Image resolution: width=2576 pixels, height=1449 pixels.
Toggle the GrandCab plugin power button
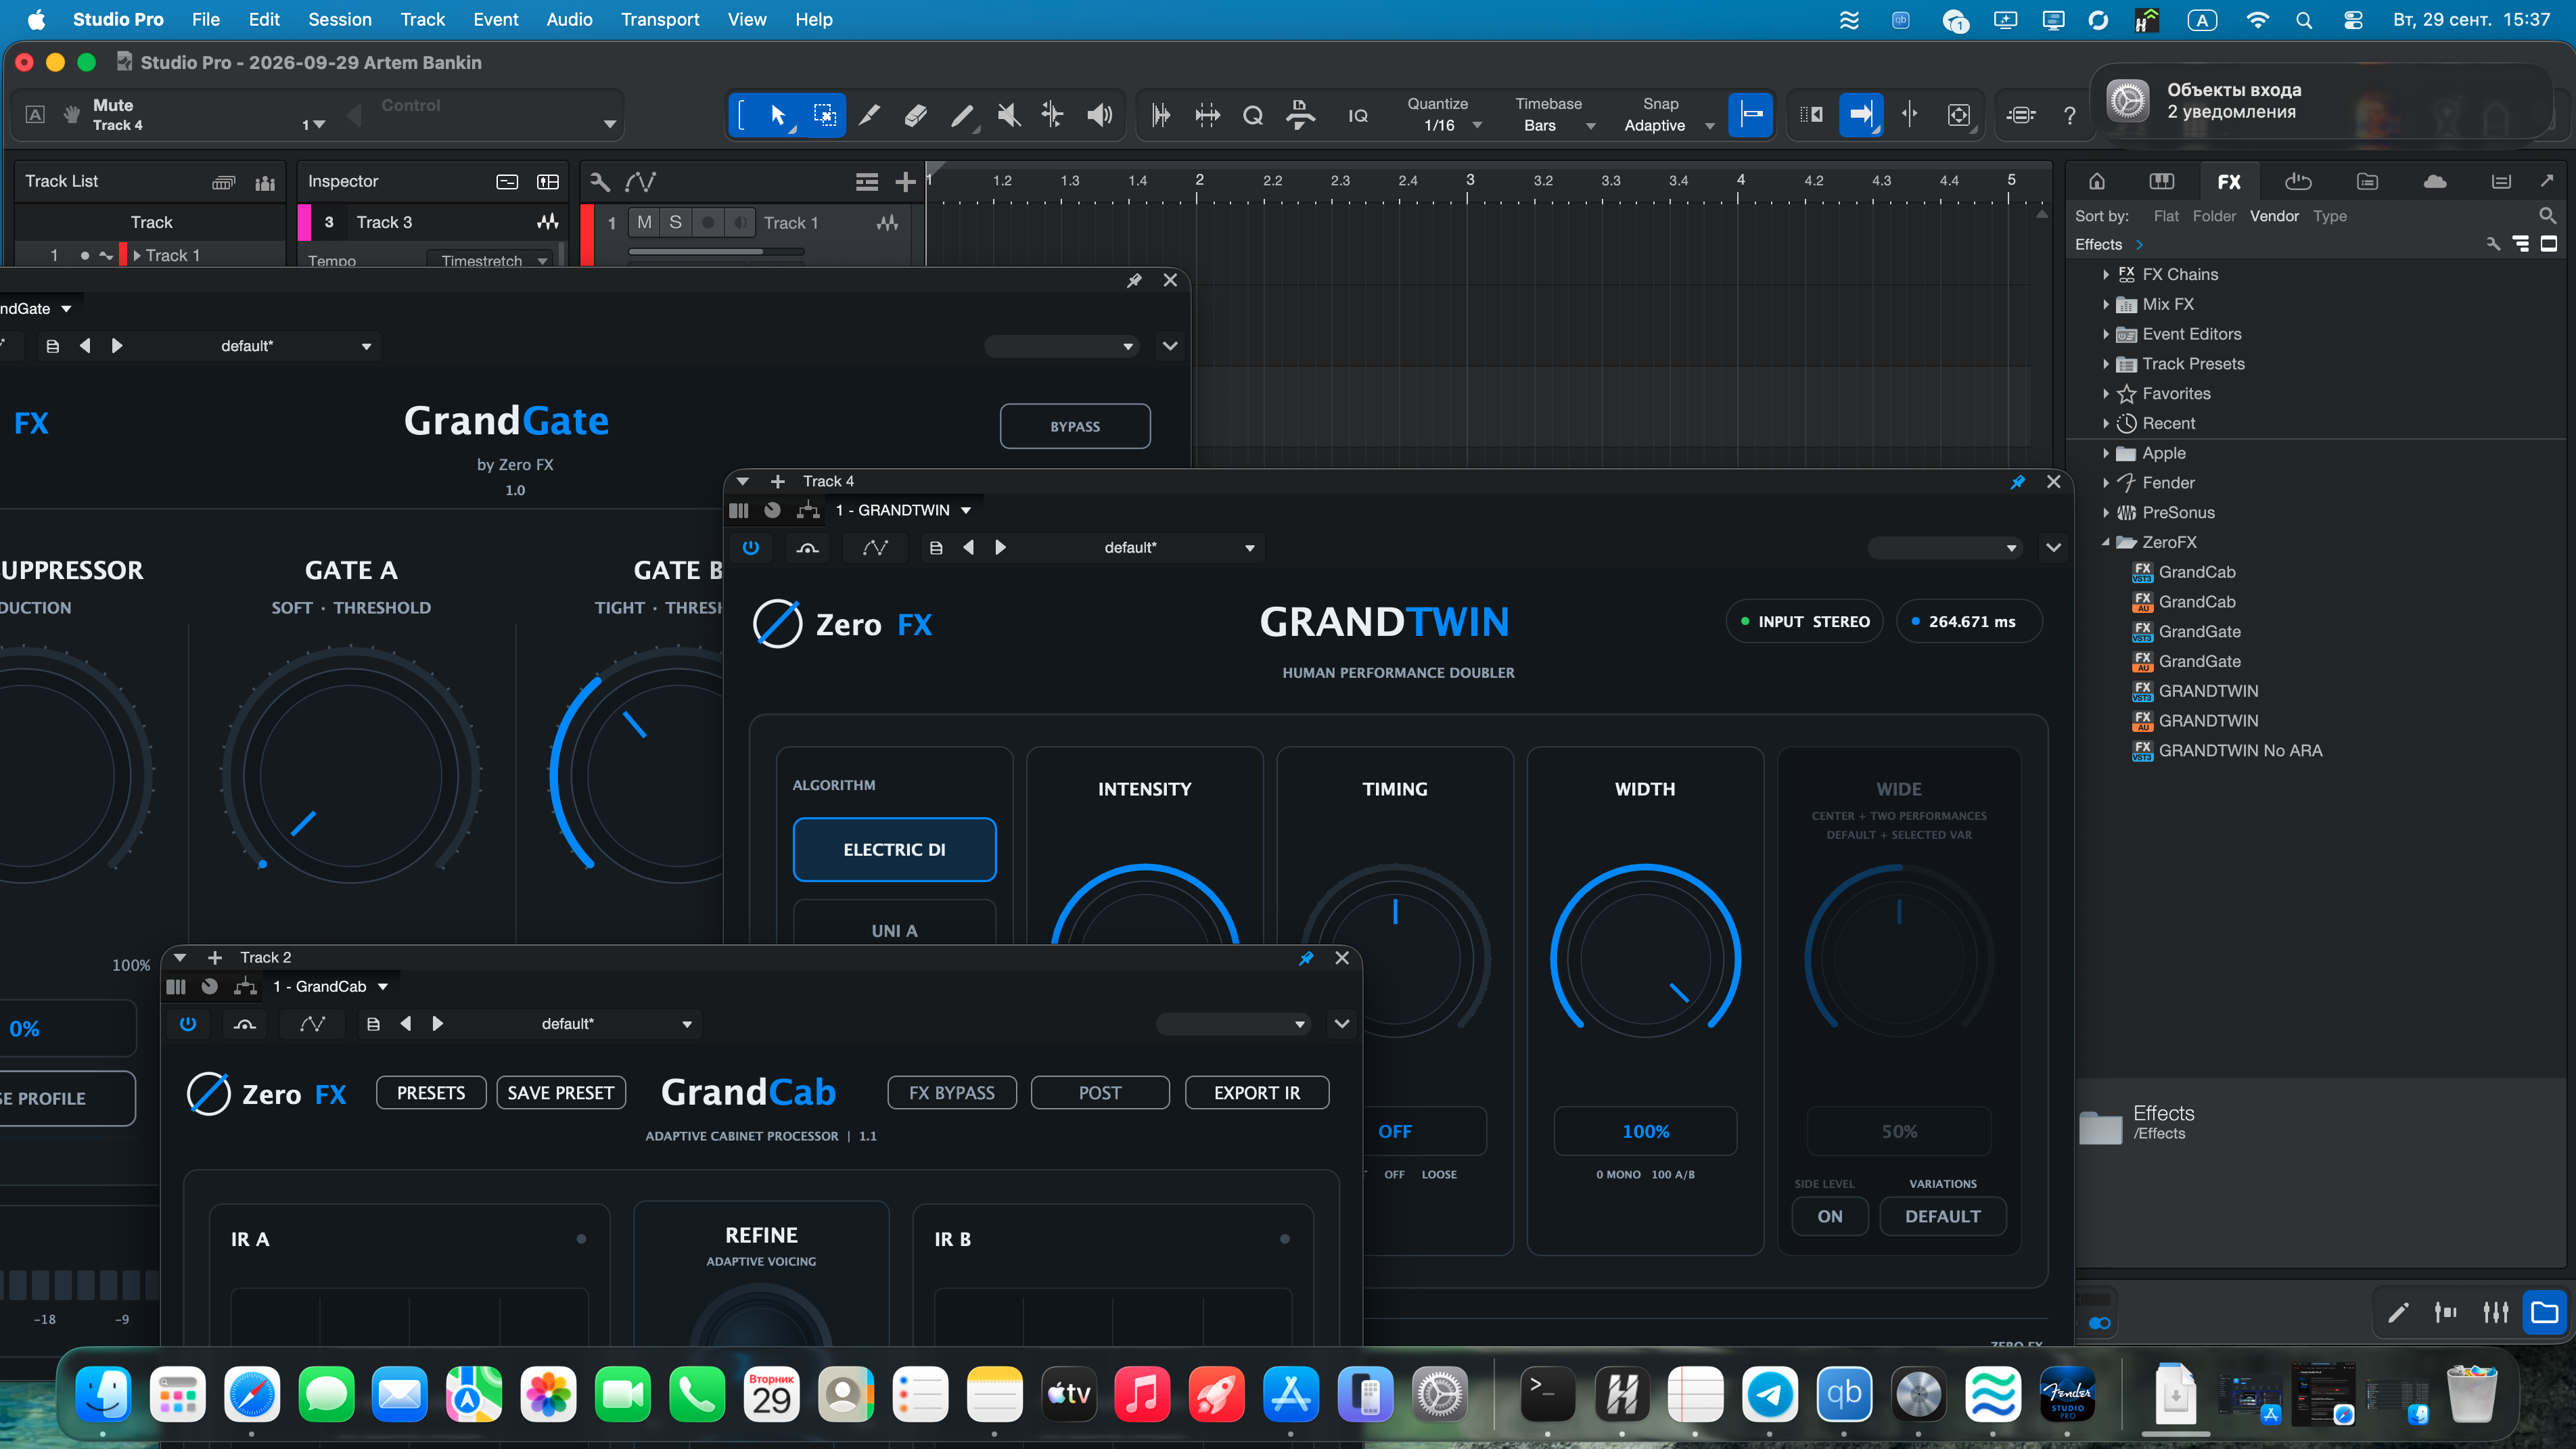(188, 1024)
